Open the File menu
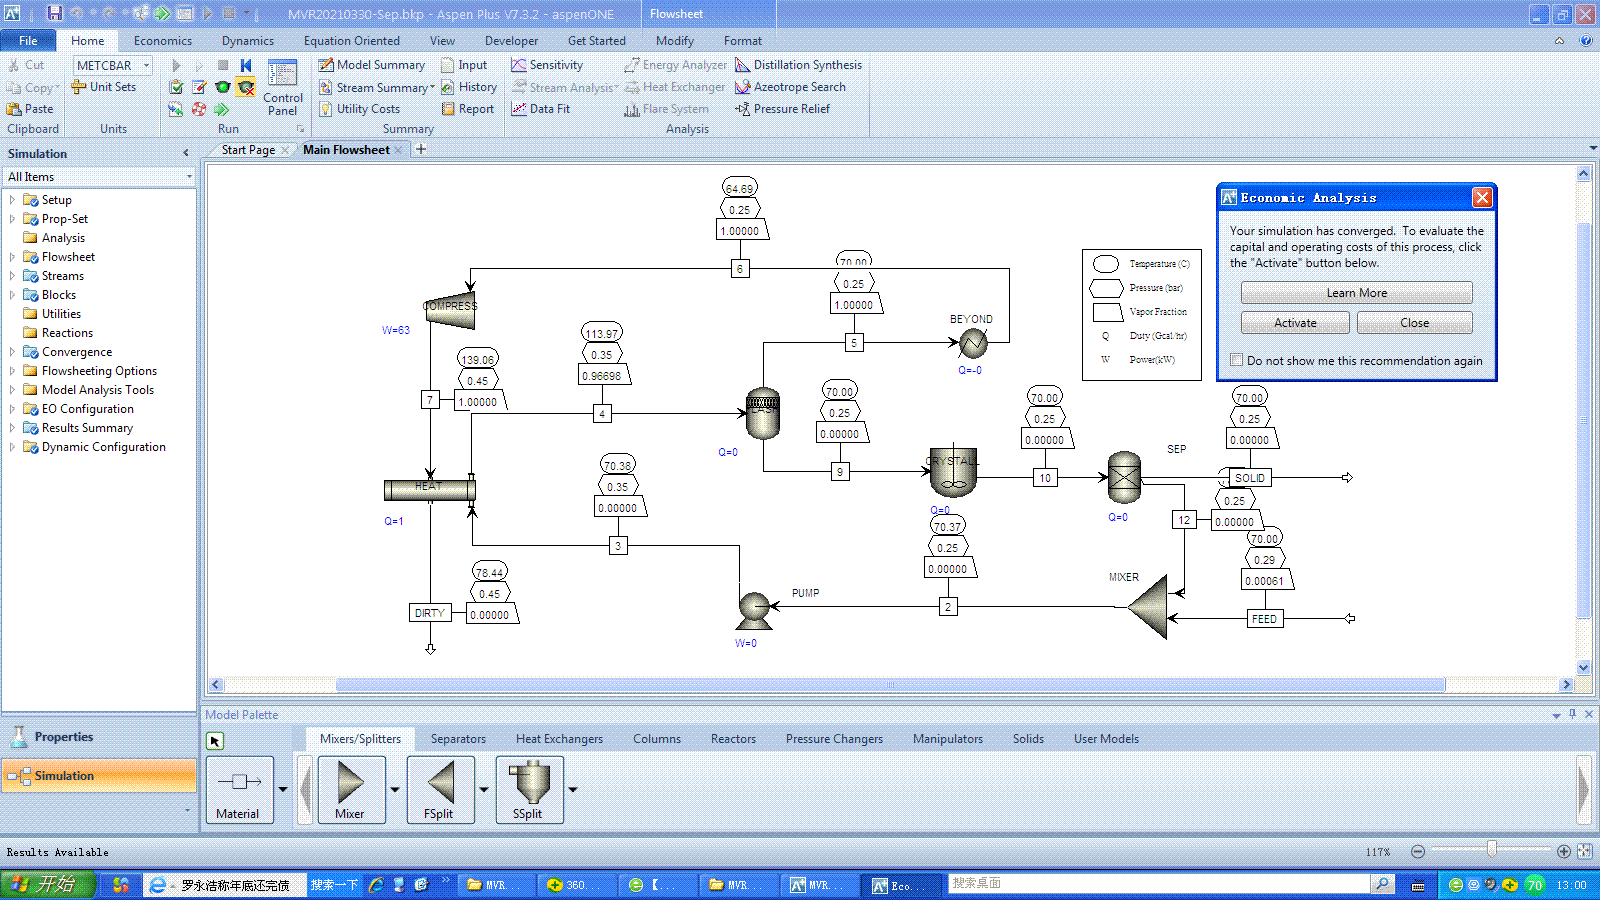The height and width of the screenshot is (900, 1600). coord(28,41)
